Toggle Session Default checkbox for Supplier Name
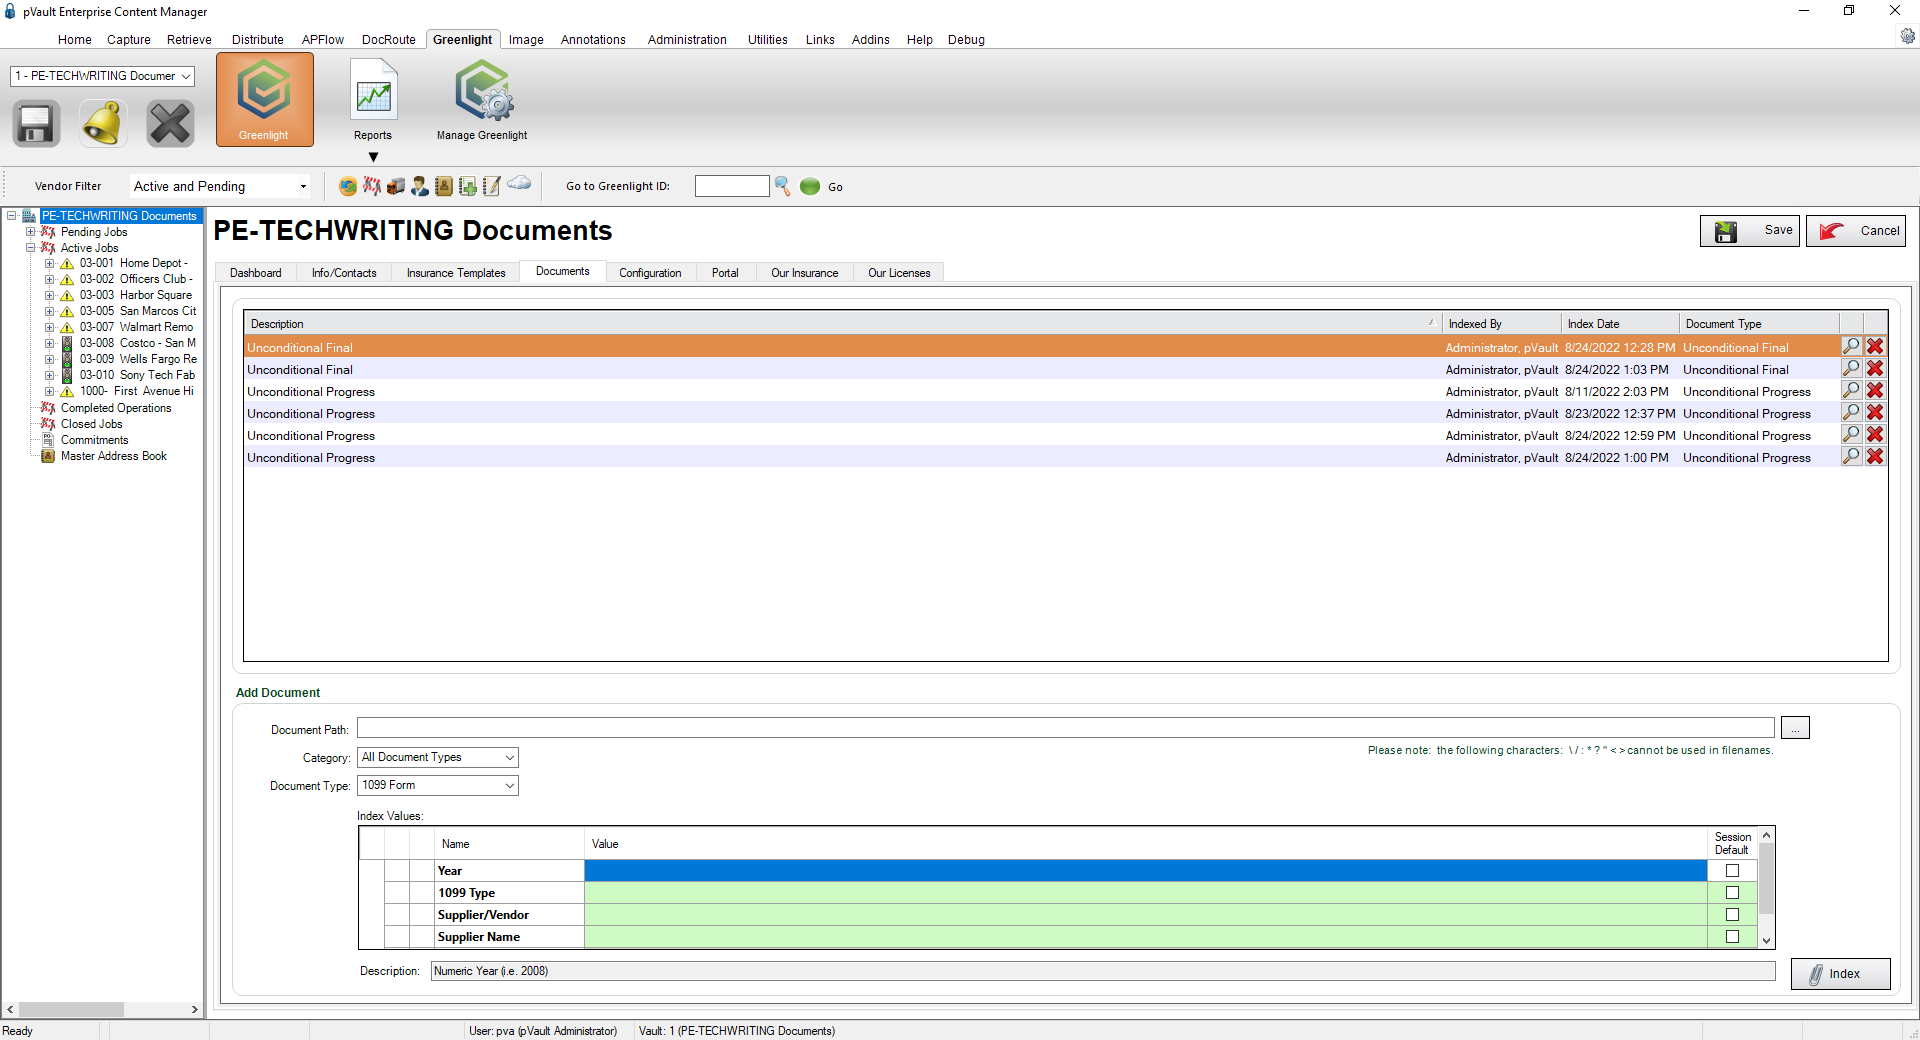The height and width of the screenshot is (1040, 1920). click(1733, 937)
